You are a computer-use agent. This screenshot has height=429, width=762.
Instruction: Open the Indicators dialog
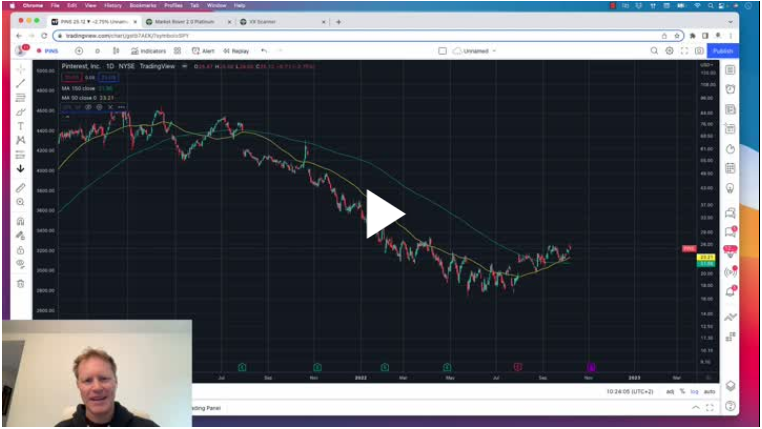149,51
